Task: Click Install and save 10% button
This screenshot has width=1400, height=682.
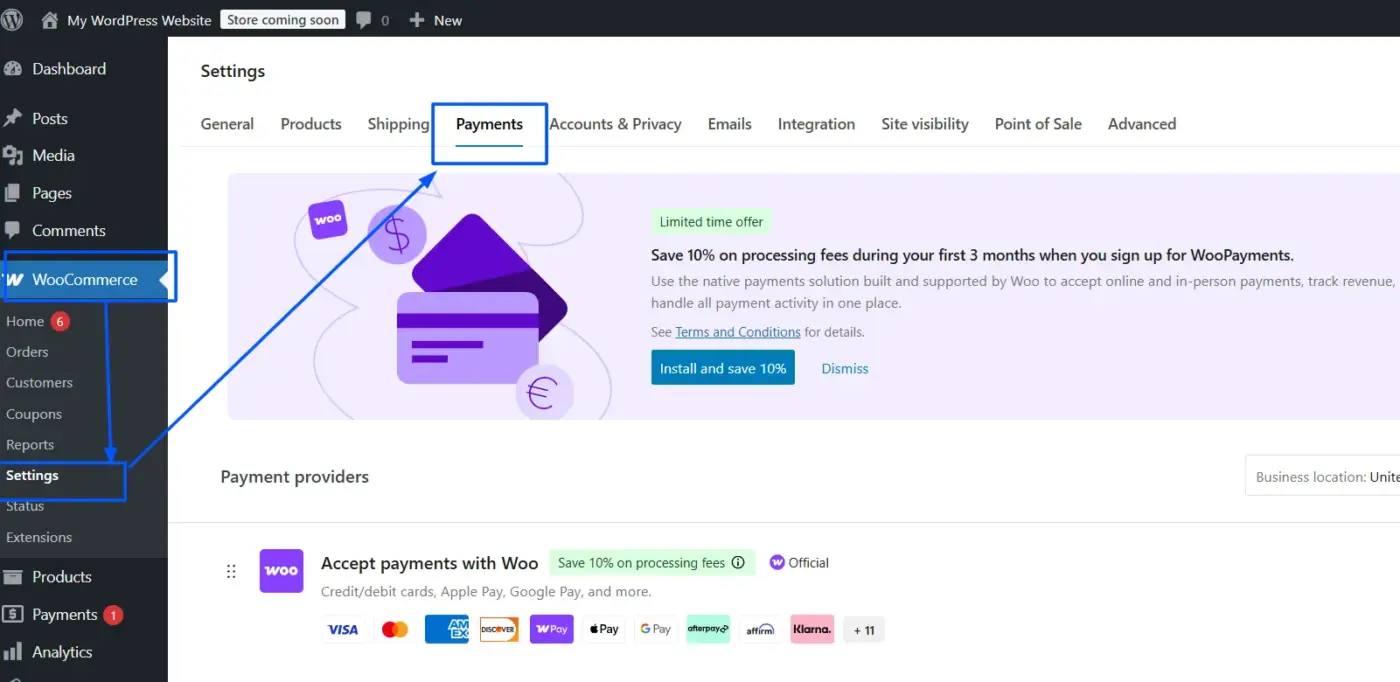Action: coord(723,368)
